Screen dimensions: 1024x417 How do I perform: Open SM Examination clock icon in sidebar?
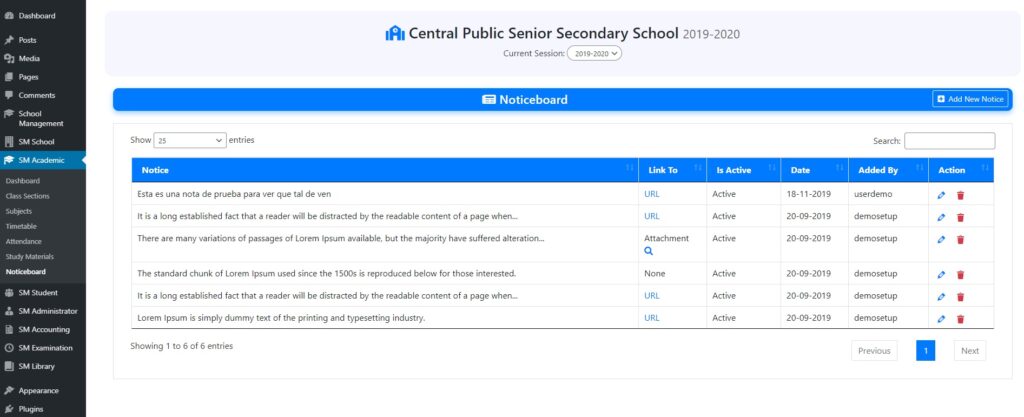coord(9,347)
